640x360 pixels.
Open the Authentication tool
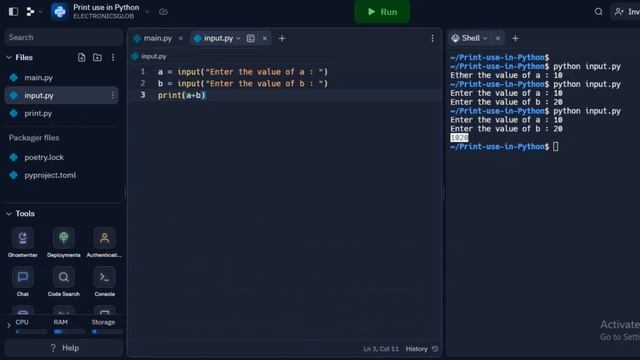[x=104, y=243]
